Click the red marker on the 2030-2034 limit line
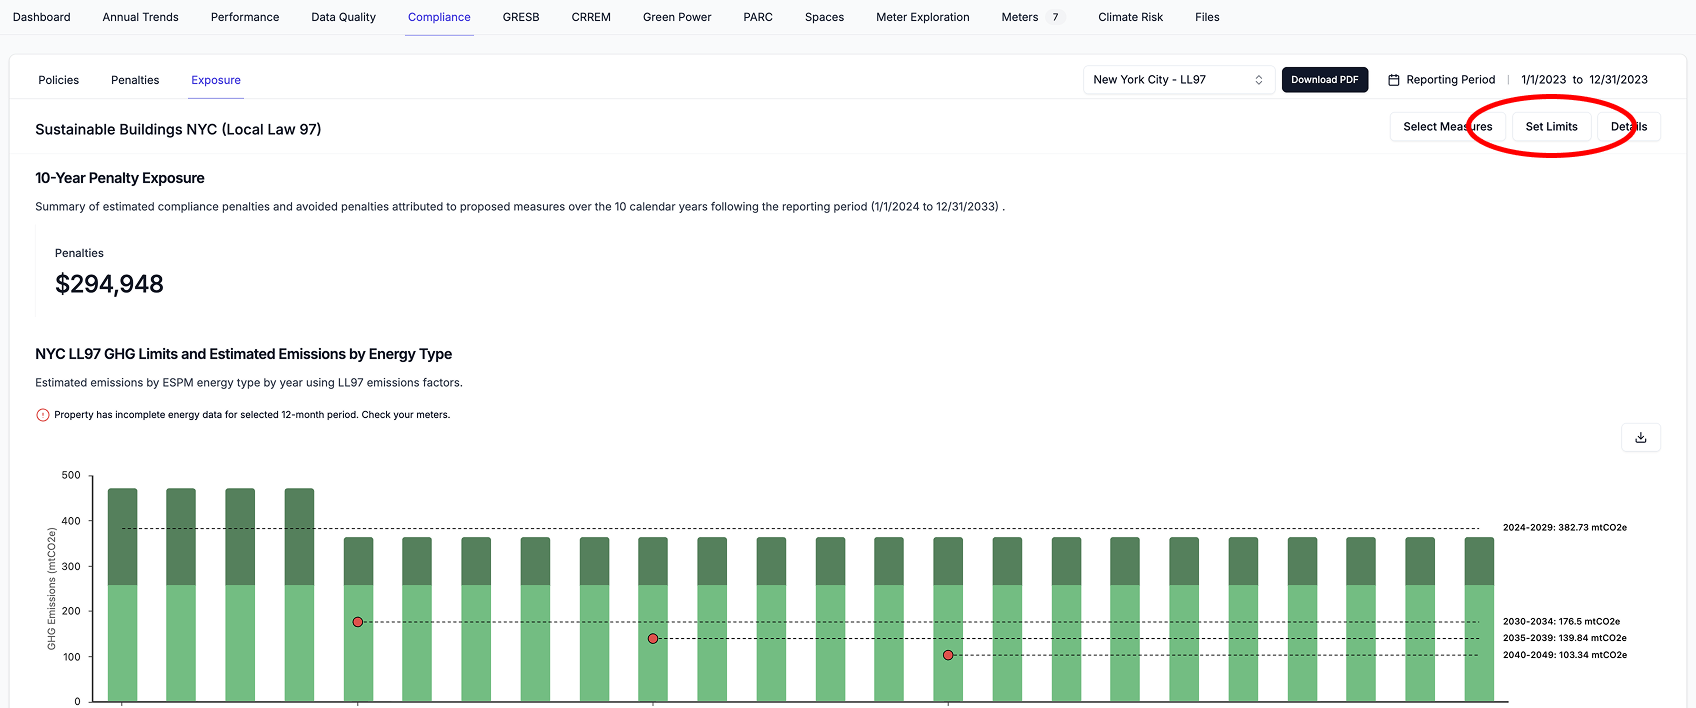 pos(358,622)
